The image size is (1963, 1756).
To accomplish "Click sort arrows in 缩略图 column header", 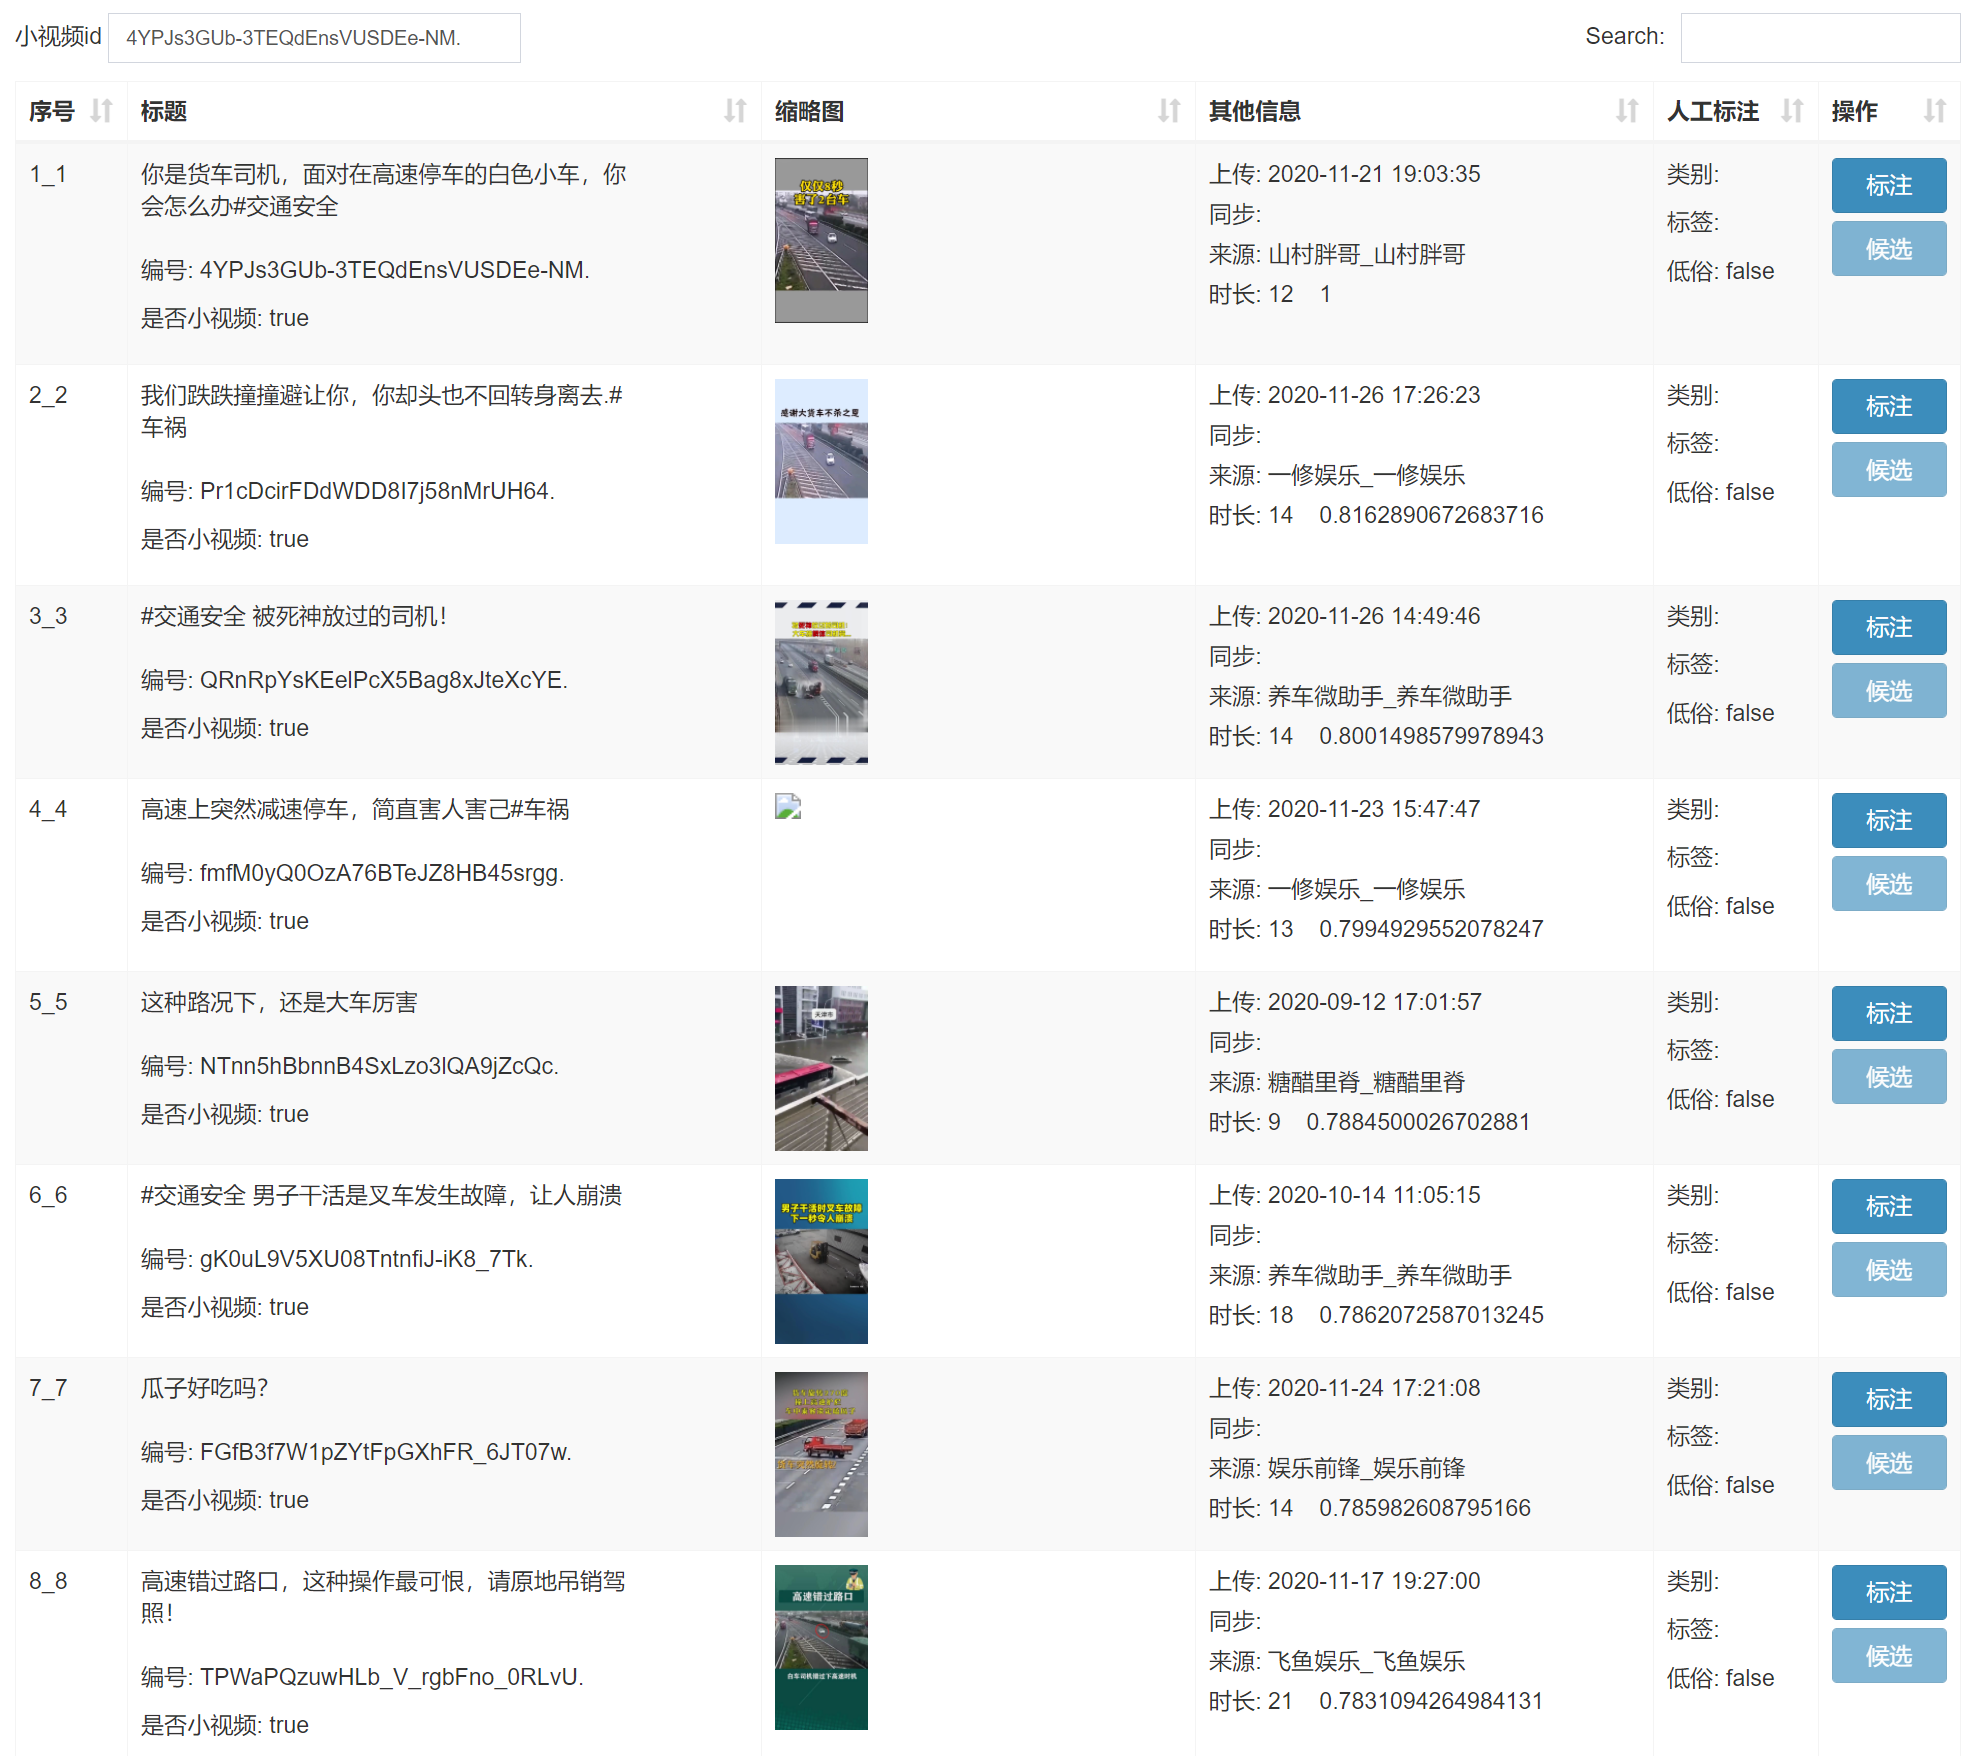I will tap(1169, 111).
